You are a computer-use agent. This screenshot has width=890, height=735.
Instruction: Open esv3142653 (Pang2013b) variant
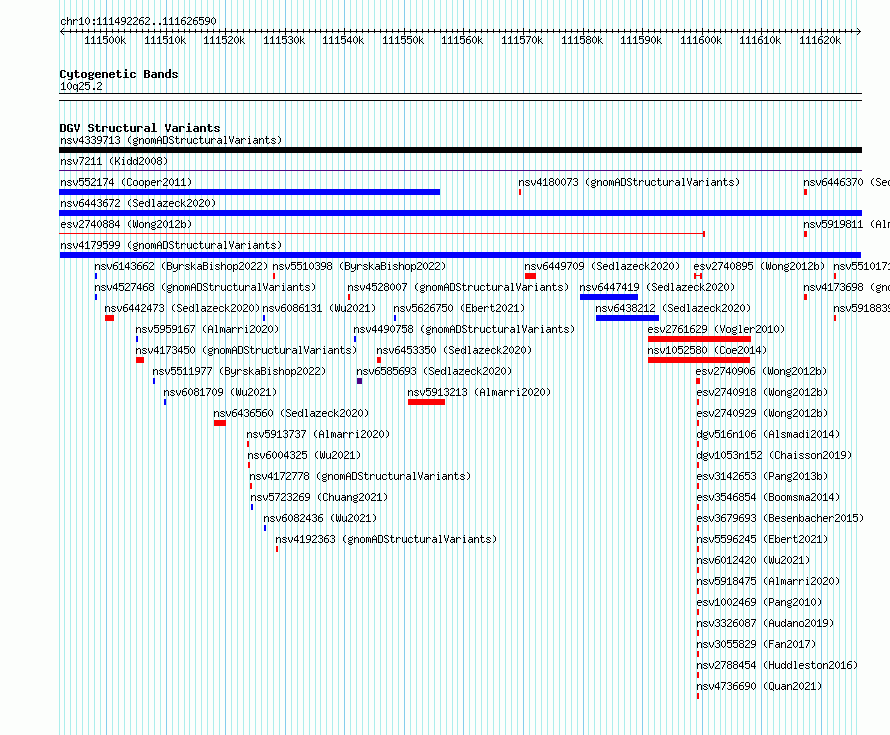pyautogui.click(x=762, y=476)
